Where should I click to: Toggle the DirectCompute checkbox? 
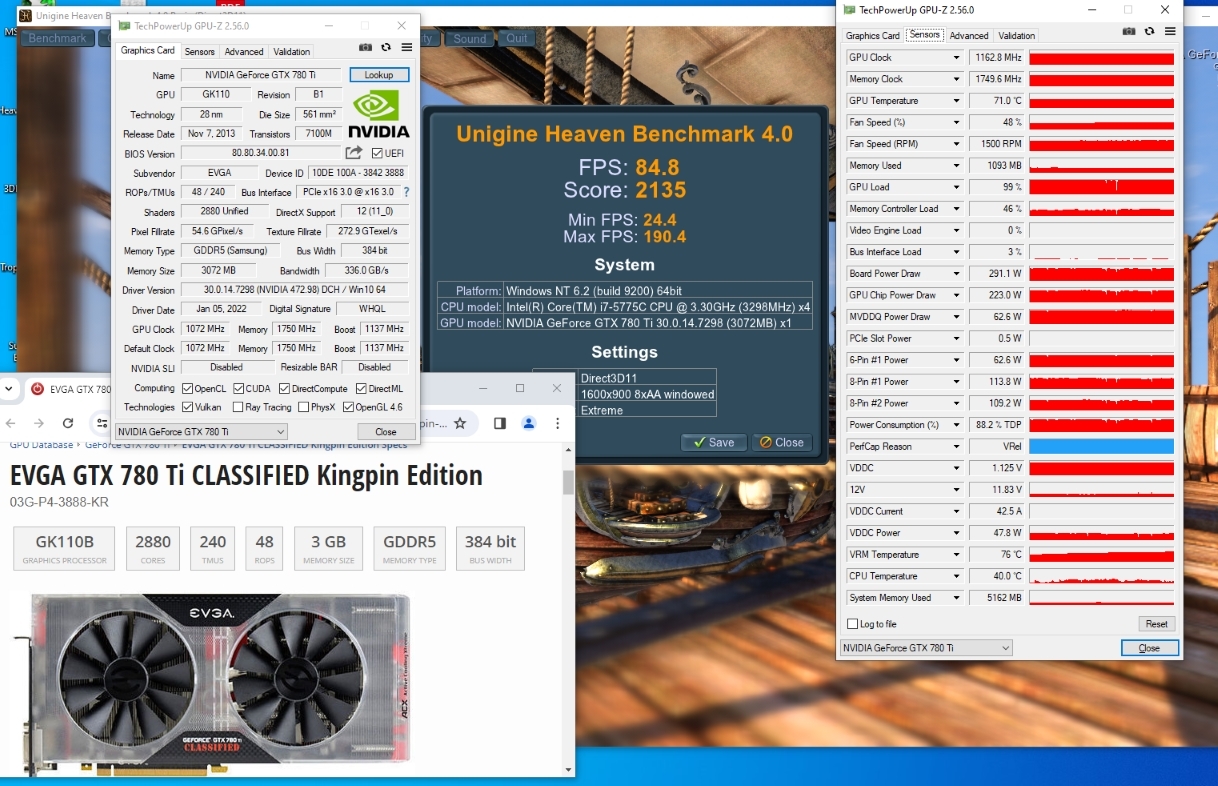284,388
